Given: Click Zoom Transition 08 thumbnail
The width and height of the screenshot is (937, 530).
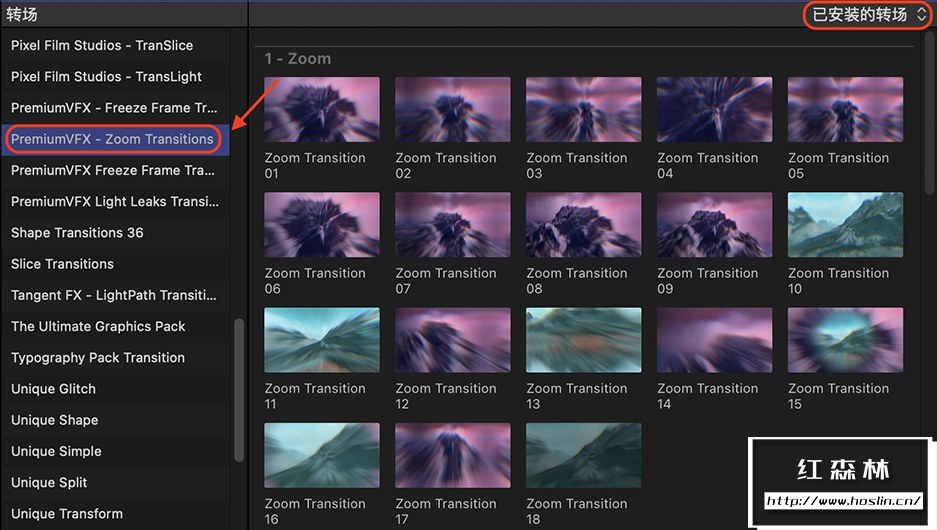Looking at the screenshot, I should [x=584, y=225].
